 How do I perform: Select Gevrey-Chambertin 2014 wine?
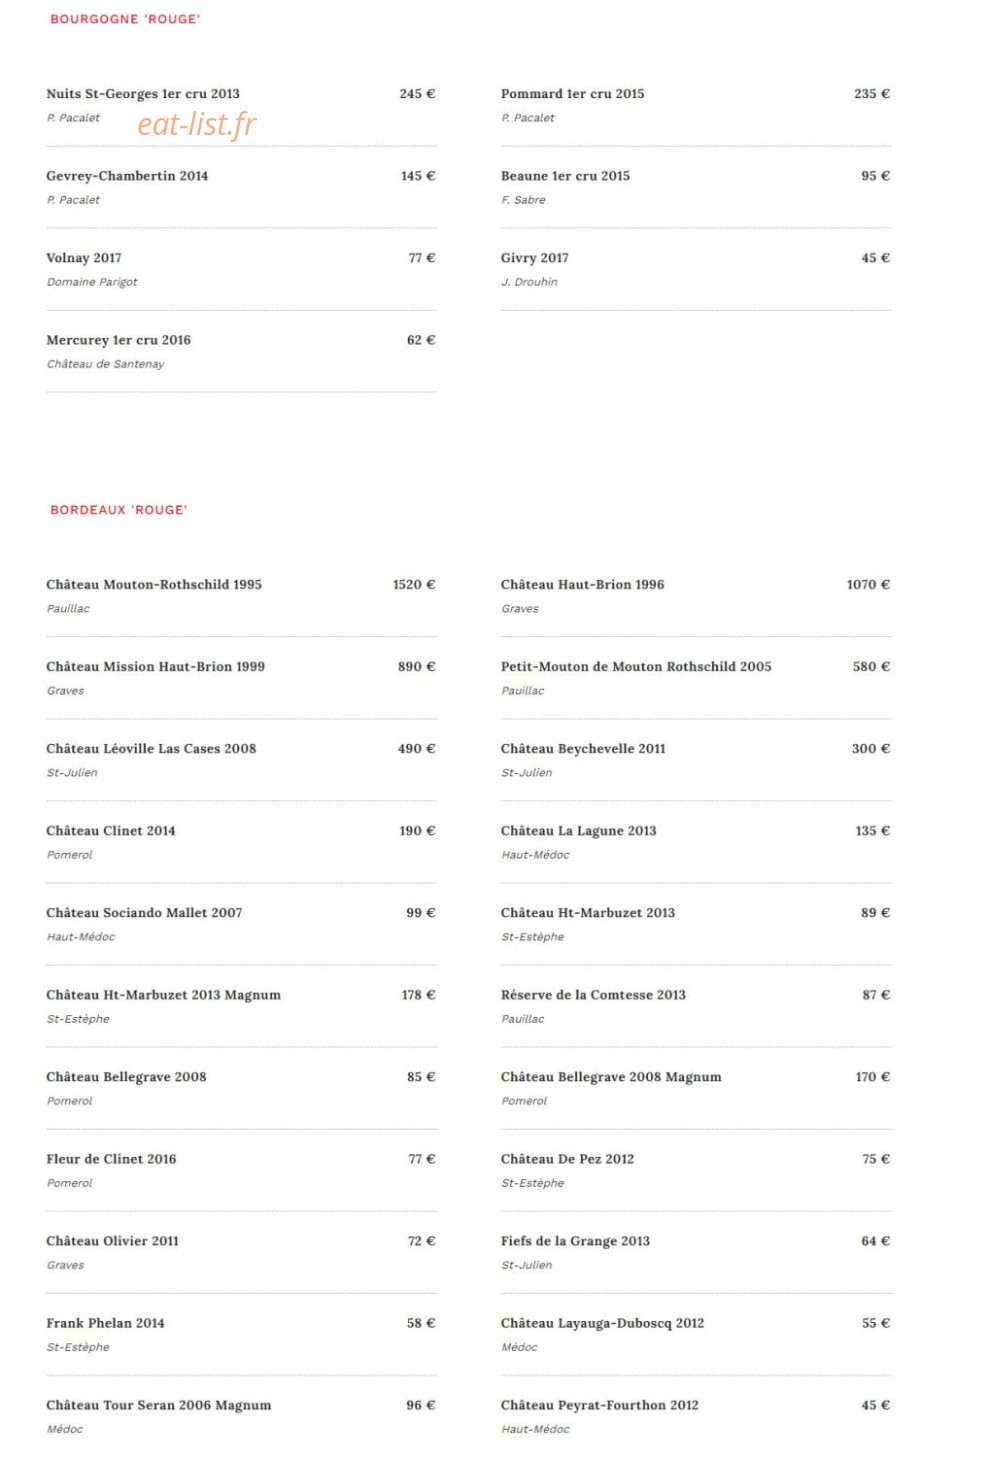coord(127,176)
